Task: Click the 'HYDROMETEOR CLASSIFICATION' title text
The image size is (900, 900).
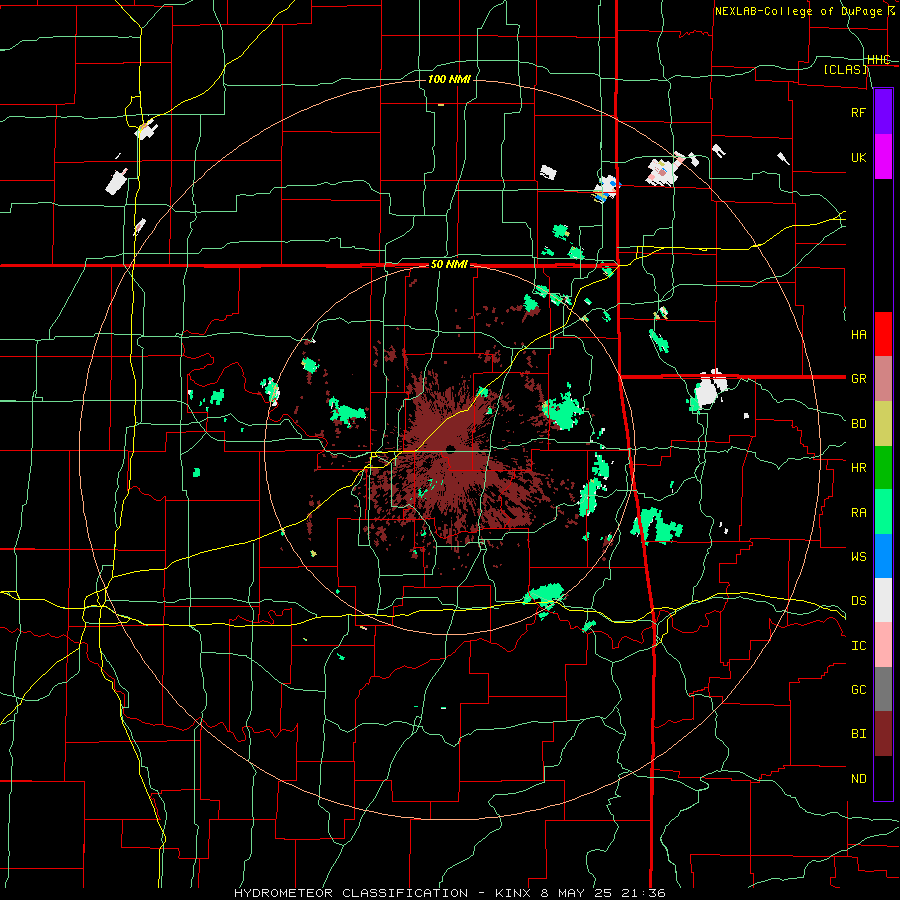Action: (351, 893)
